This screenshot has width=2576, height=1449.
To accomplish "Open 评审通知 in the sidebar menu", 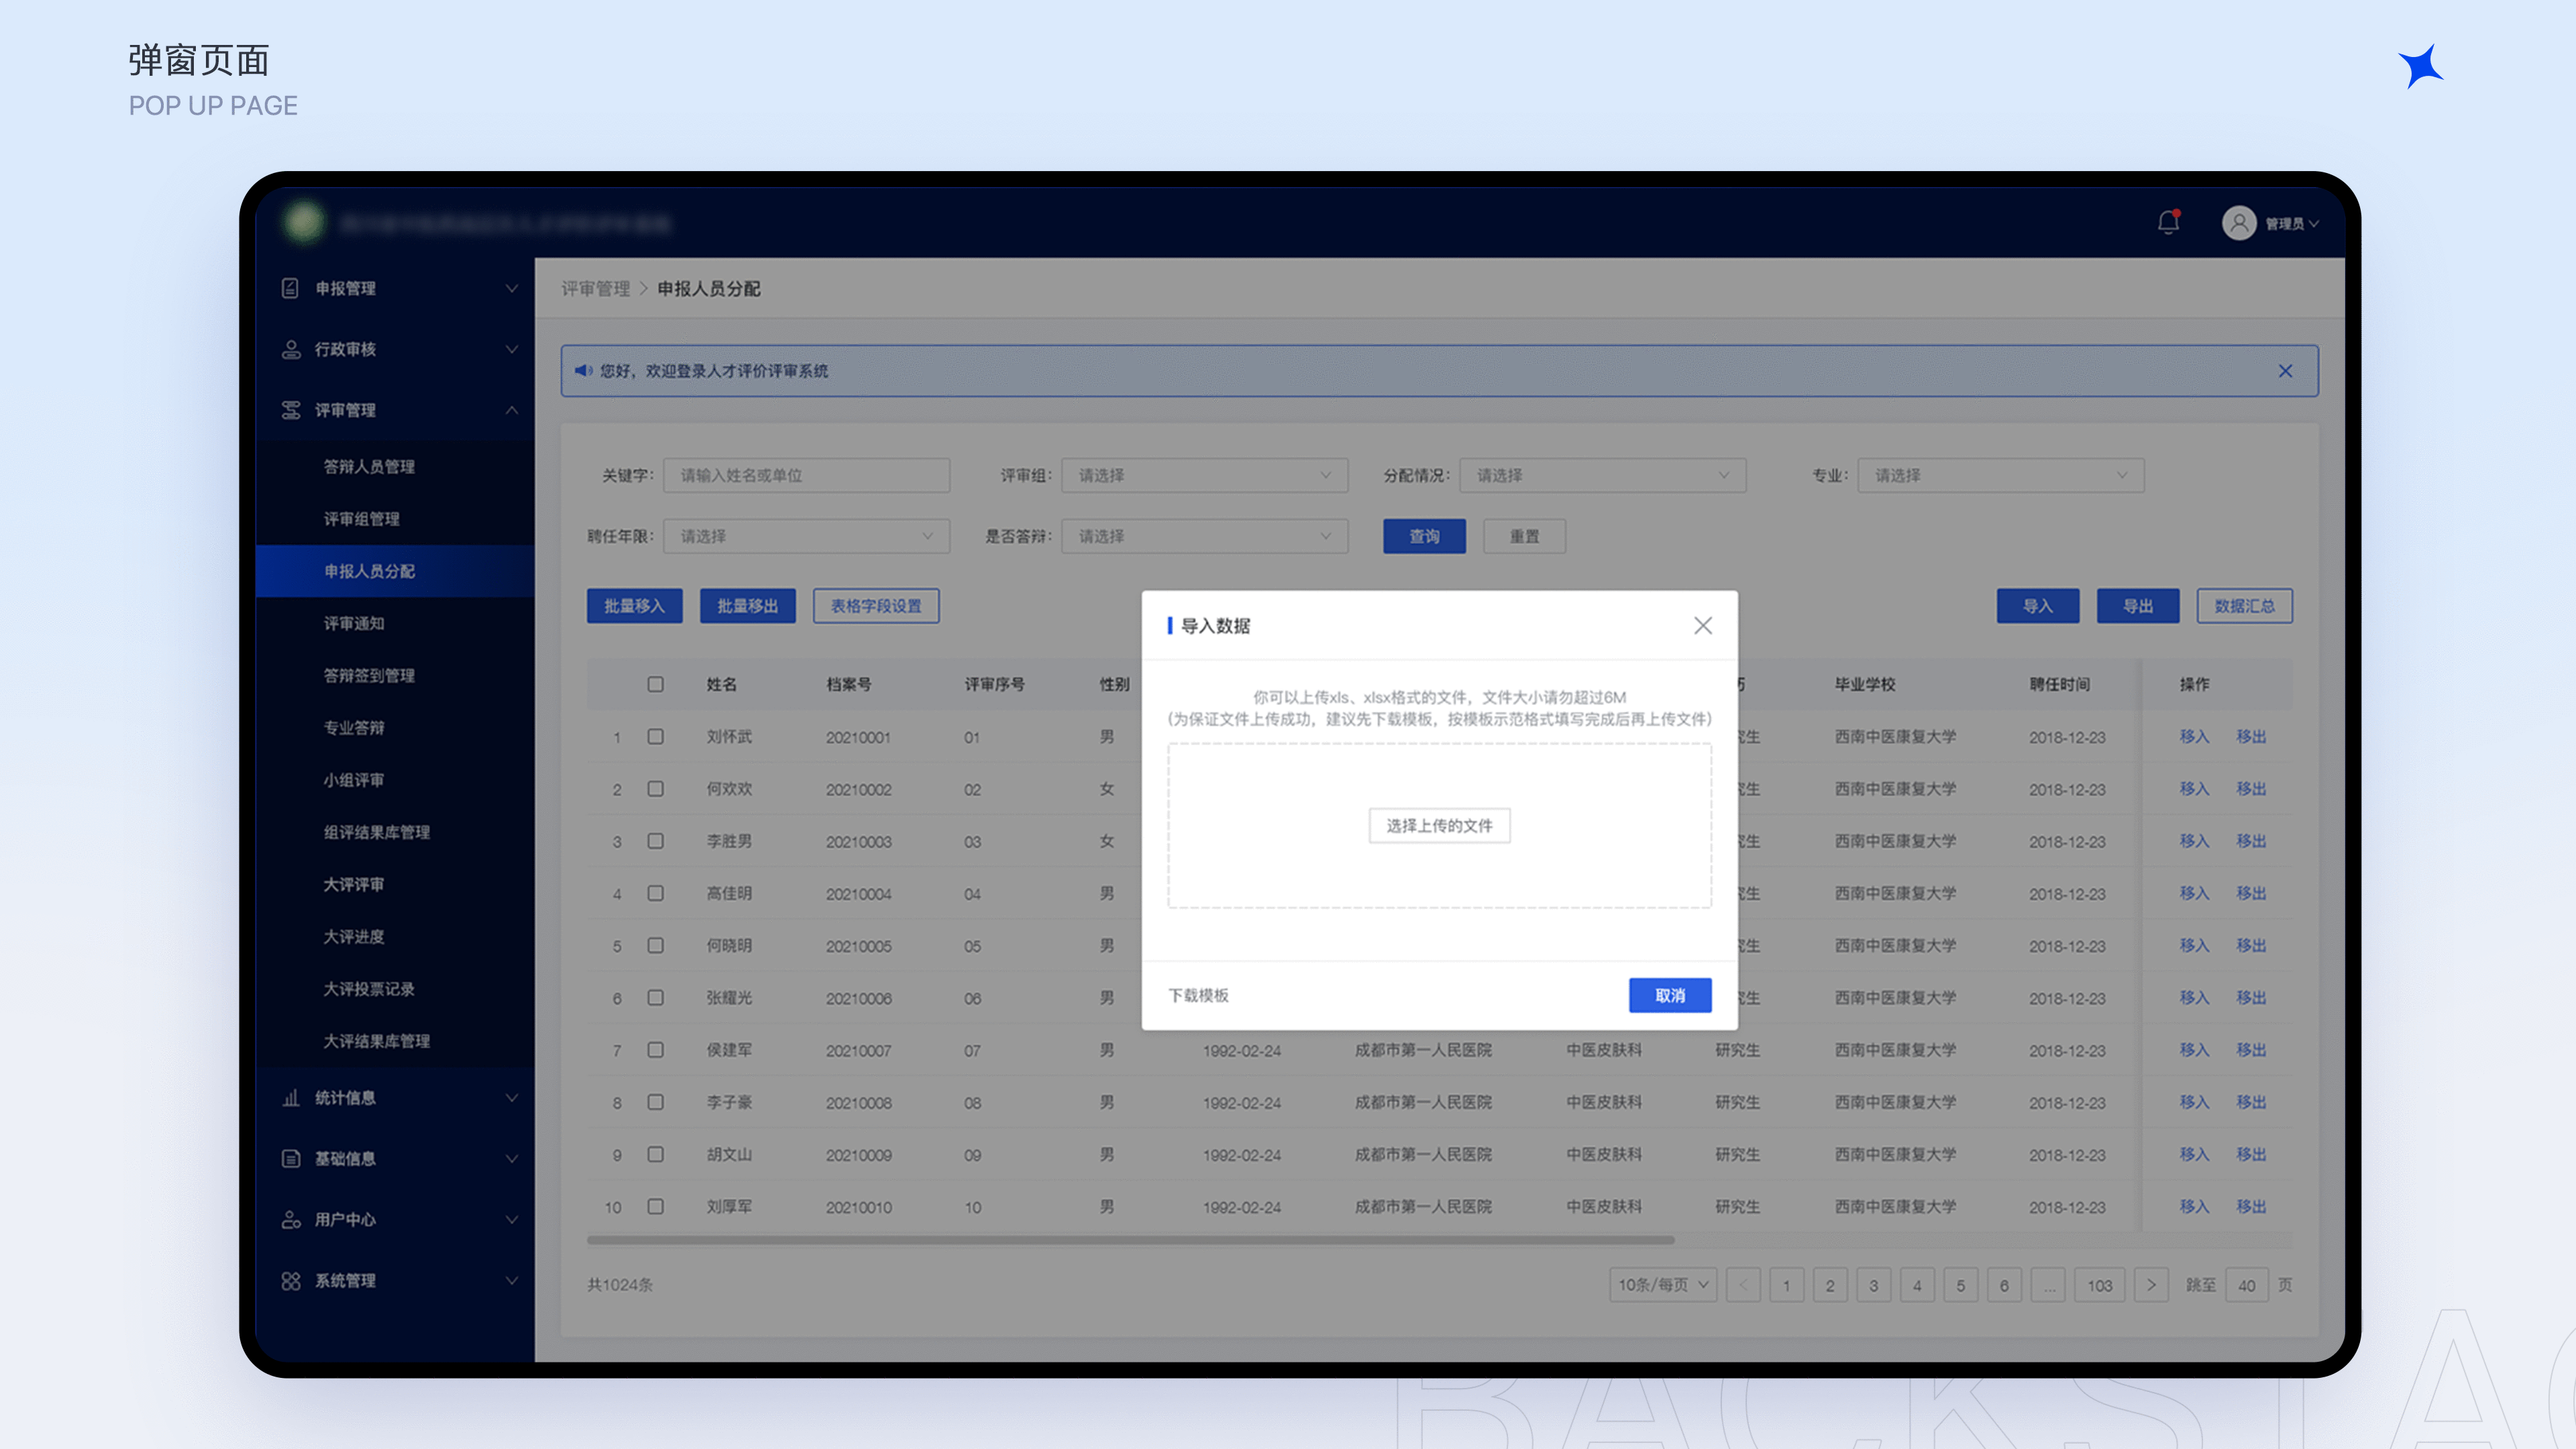I will [354, 623].
